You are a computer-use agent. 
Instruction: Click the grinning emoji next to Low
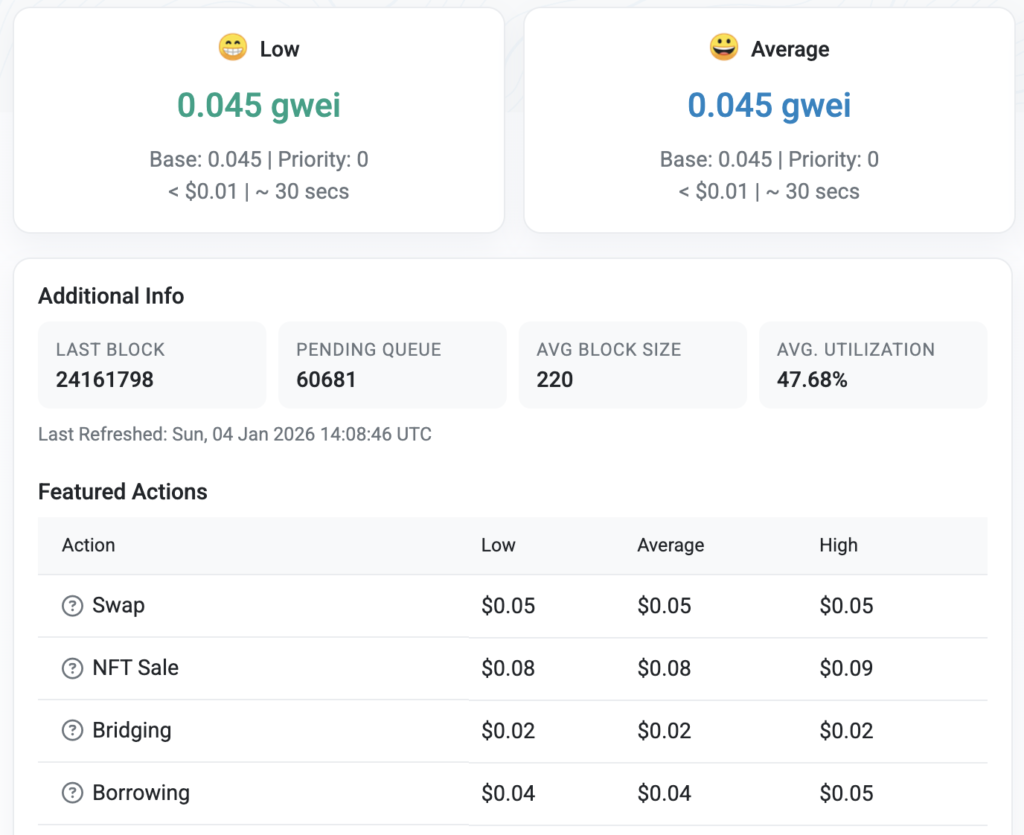pyautogui.click(x=232, y=48)
